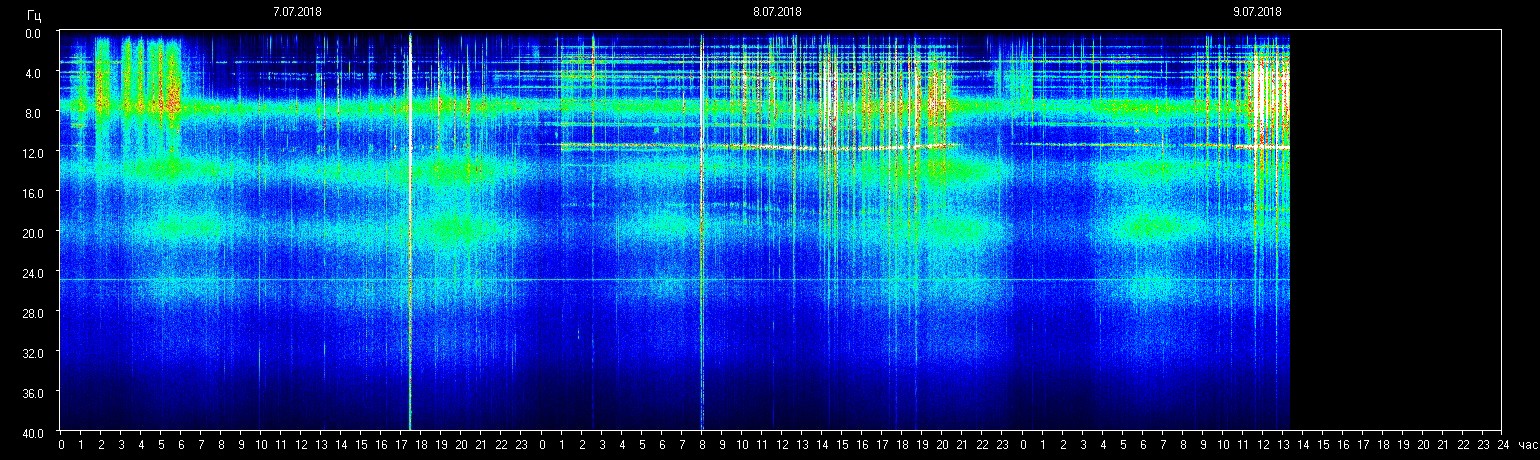Image resolution: width=1540 pixels, height=460 pixels.
Task: Select the 32.0 frequency axis value
Action: point(32,353)
